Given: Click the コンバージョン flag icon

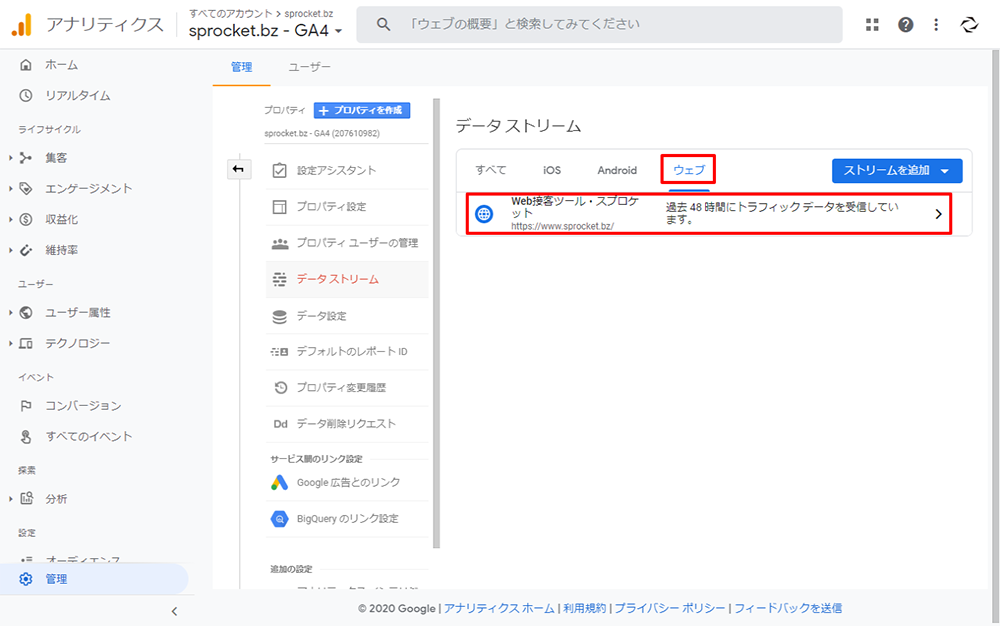Looking at the screenshot, I should 26,405.
